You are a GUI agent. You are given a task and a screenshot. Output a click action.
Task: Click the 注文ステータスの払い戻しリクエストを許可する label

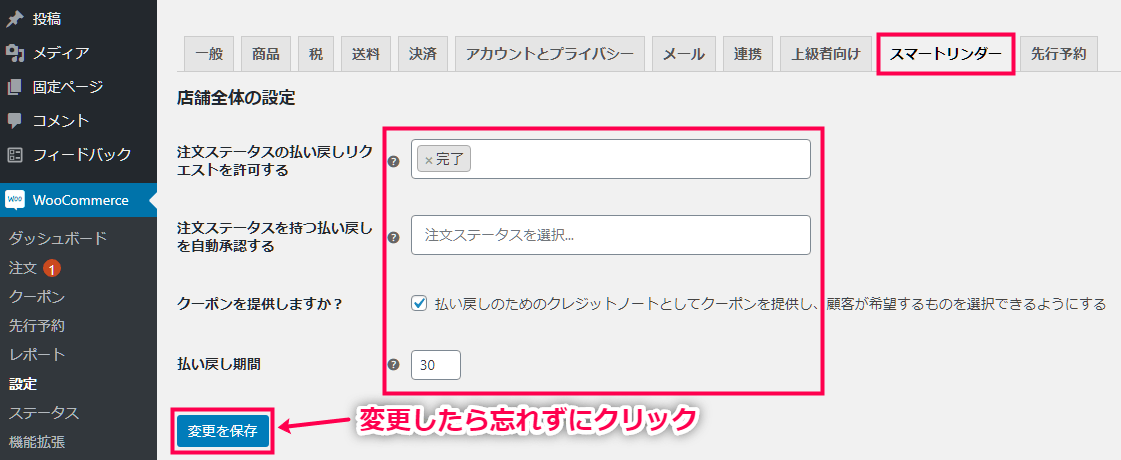coord(275,160)
